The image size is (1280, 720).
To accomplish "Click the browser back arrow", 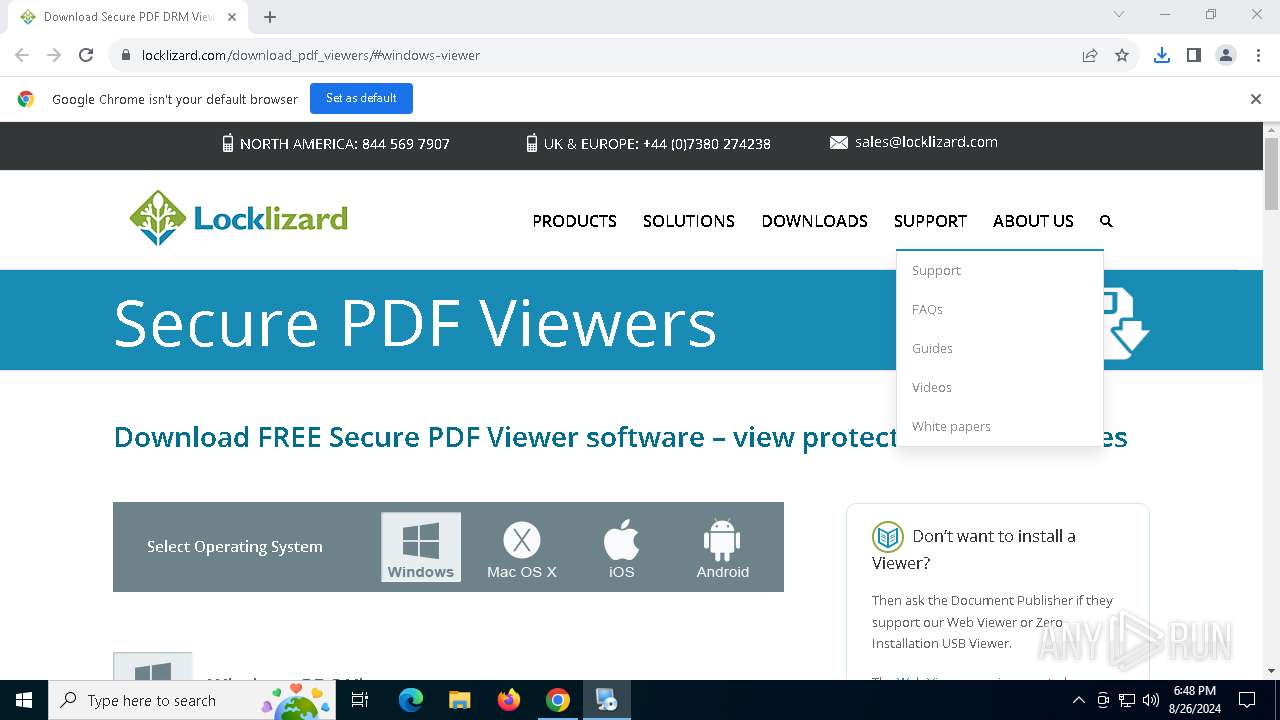I will 22,55.
